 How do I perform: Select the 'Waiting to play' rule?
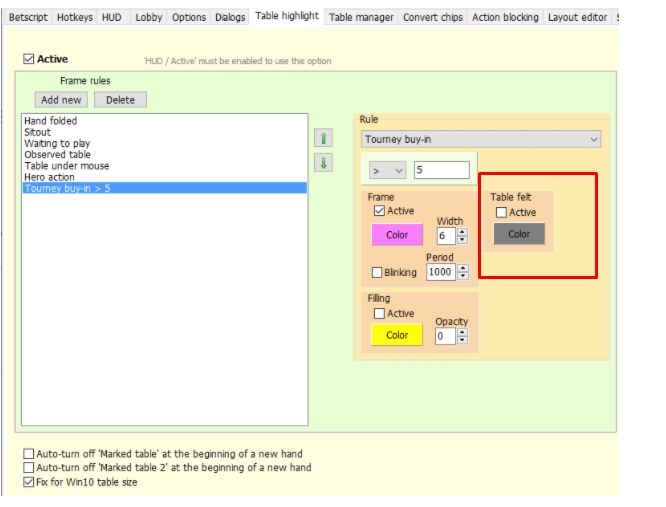click(165, 144)
